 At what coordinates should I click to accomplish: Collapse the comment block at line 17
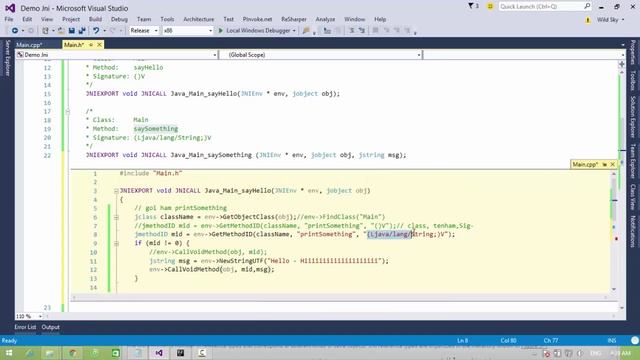tap(68, 111)
